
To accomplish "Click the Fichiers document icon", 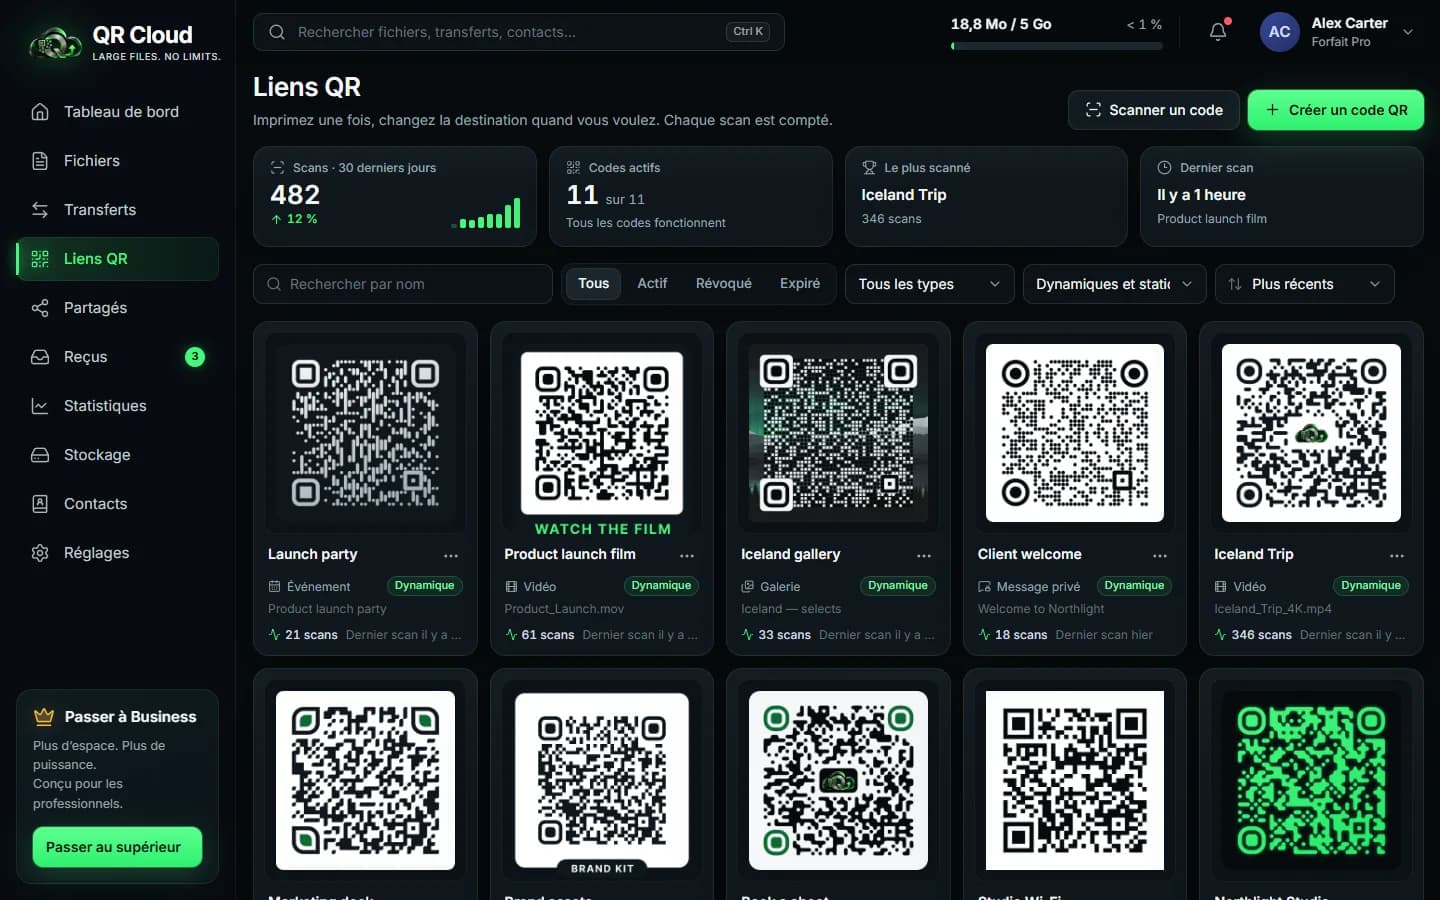I will coord(40,161).
